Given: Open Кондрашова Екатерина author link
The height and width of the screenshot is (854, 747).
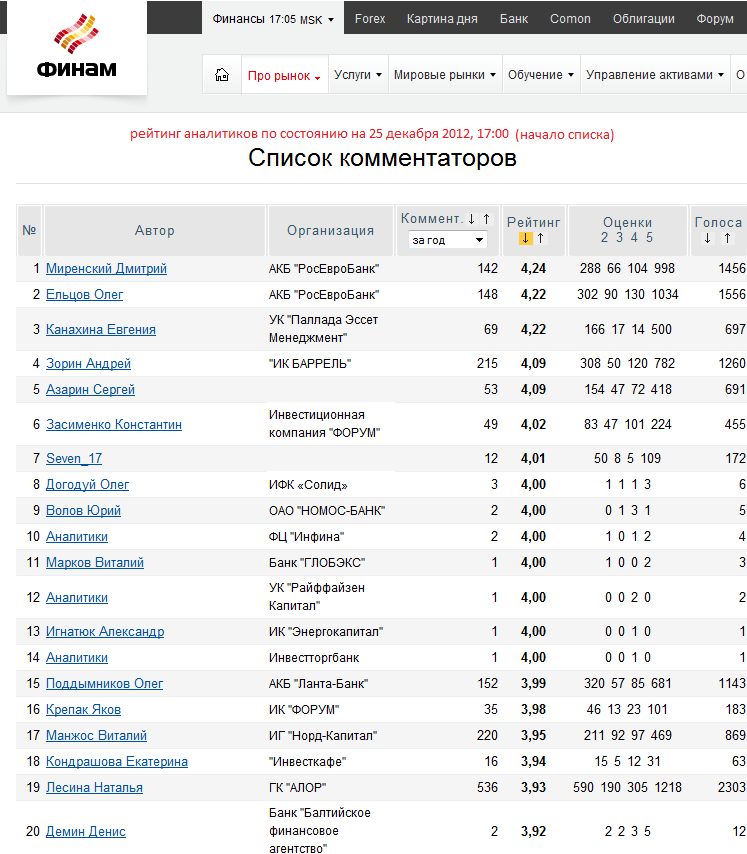Looking at the screenshot, I should (x=117, y=761).
